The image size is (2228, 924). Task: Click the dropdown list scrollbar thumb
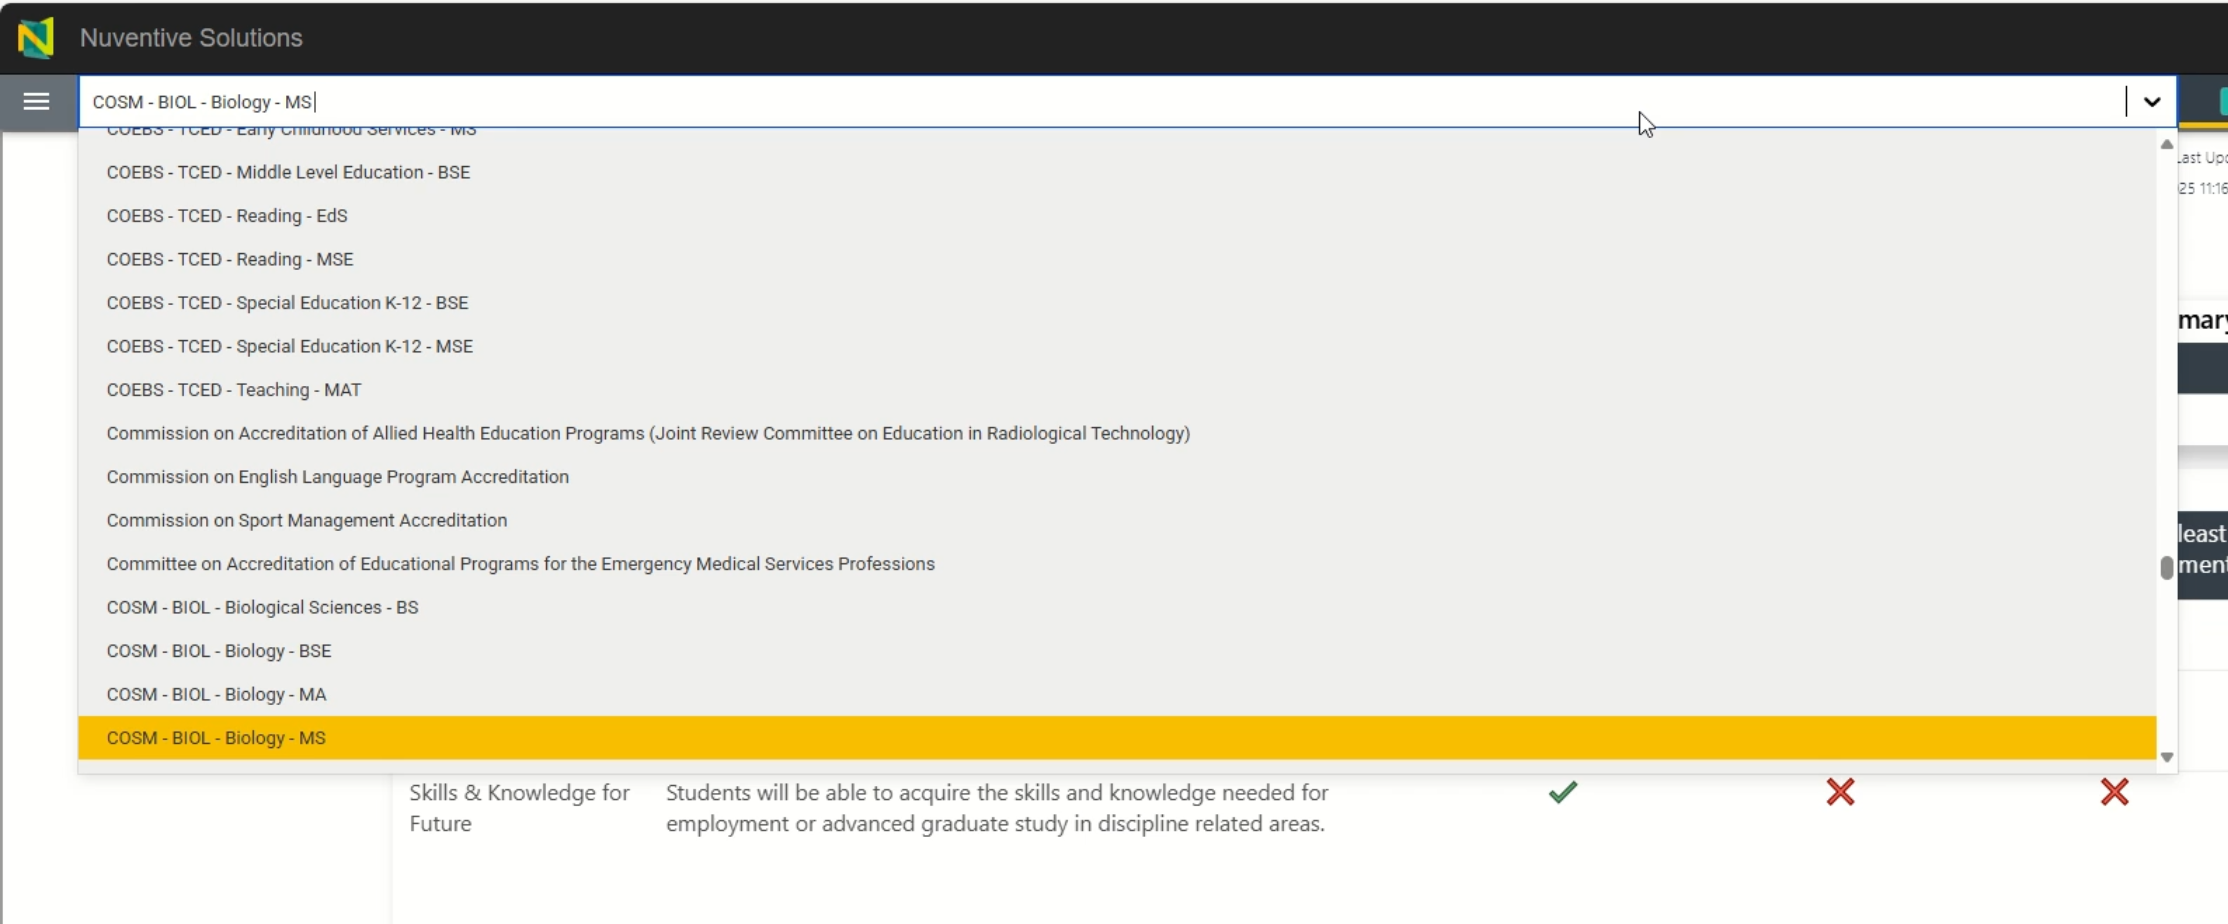(x=2166, y=567)
